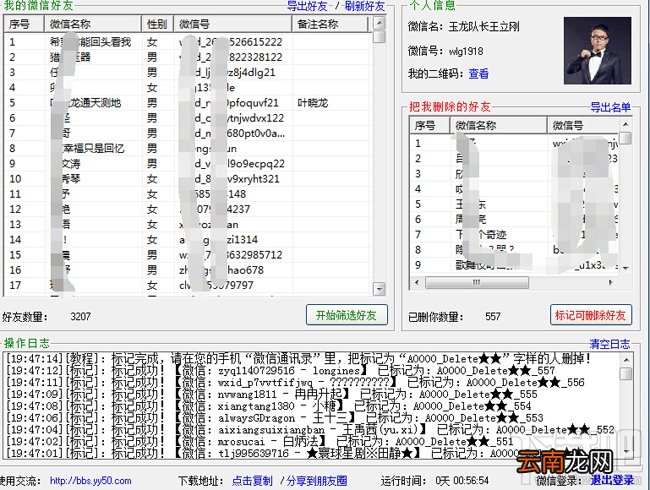The width and height of the screenshot is (650, 490).
Task: Sort friends list by 序号 column header
Action: click(x=24, y=24)
